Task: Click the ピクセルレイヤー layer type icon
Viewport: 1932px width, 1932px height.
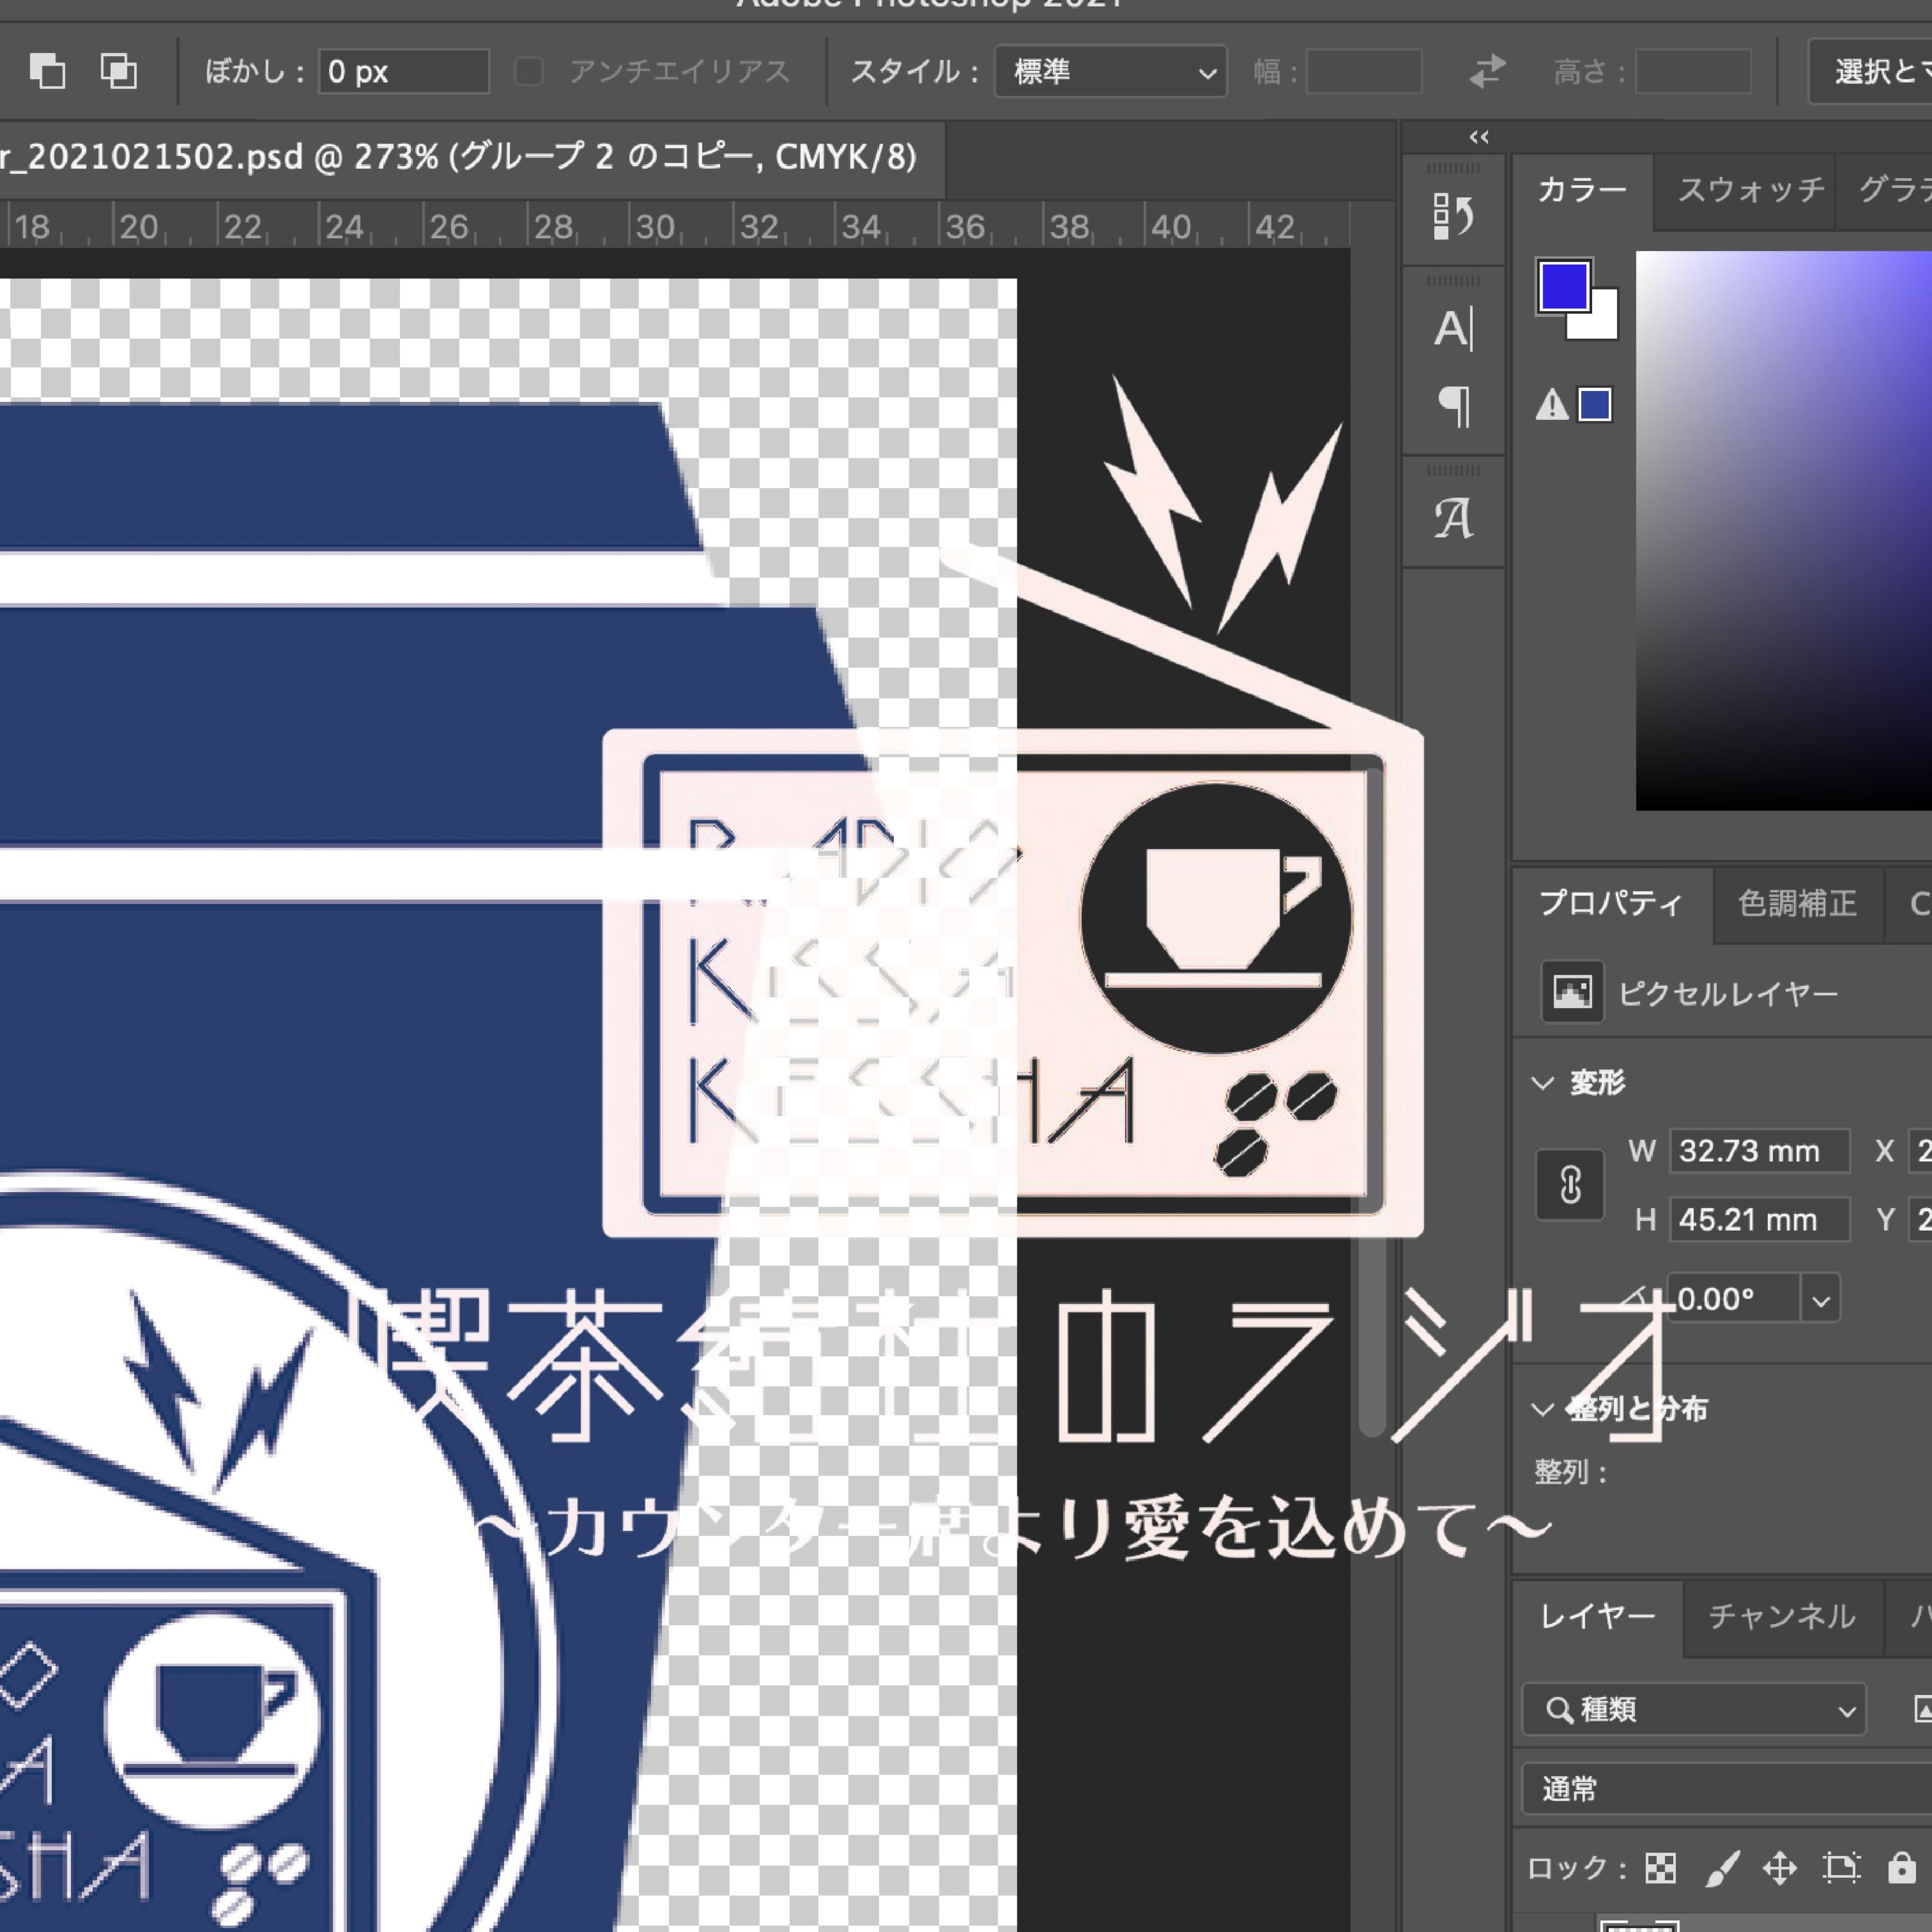Action: pos(1572,992)
